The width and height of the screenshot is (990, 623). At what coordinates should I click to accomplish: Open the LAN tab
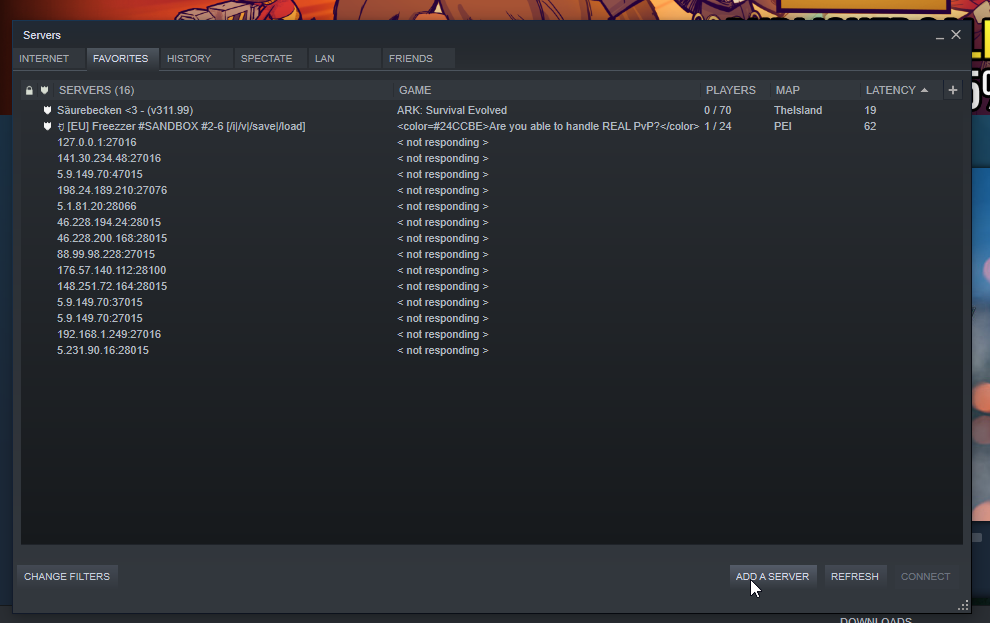click(x=325, y=59)
